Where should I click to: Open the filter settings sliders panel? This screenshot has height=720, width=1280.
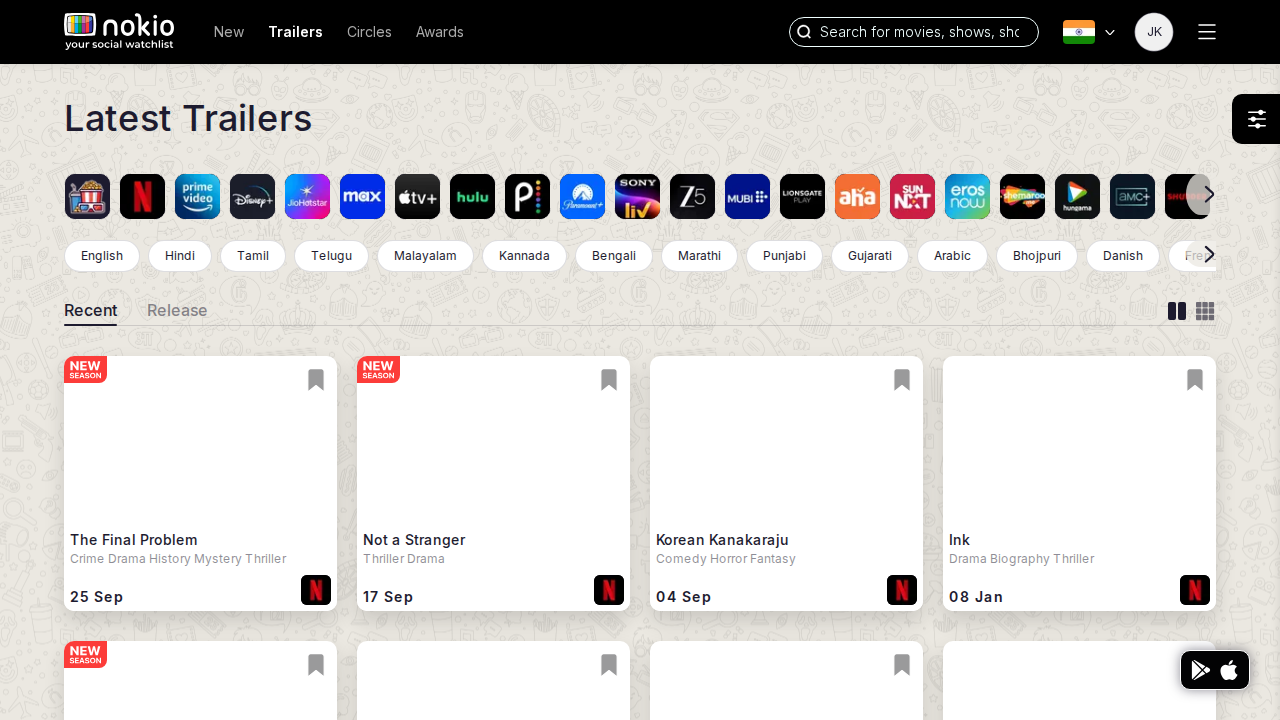[1257, 119]
